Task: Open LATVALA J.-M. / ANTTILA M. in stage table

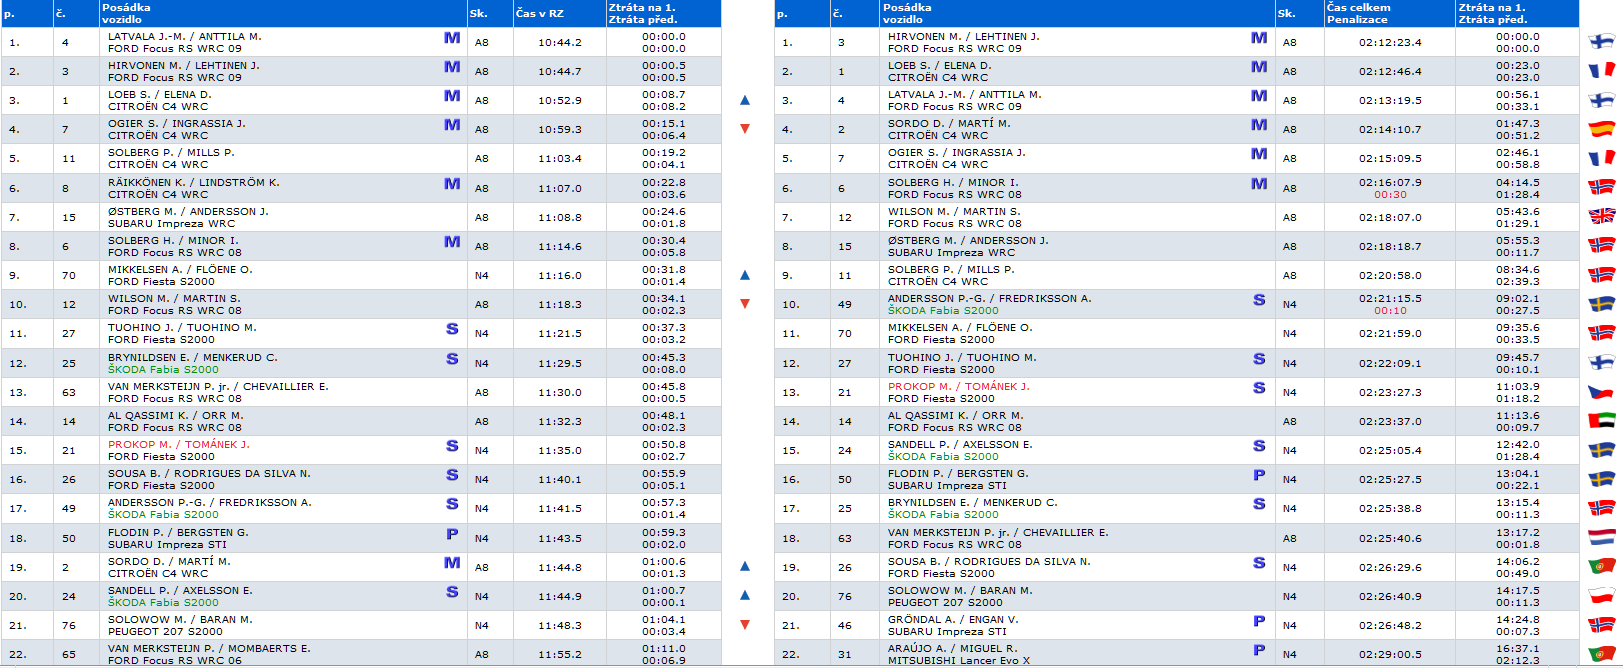Action: pos(185,36)
